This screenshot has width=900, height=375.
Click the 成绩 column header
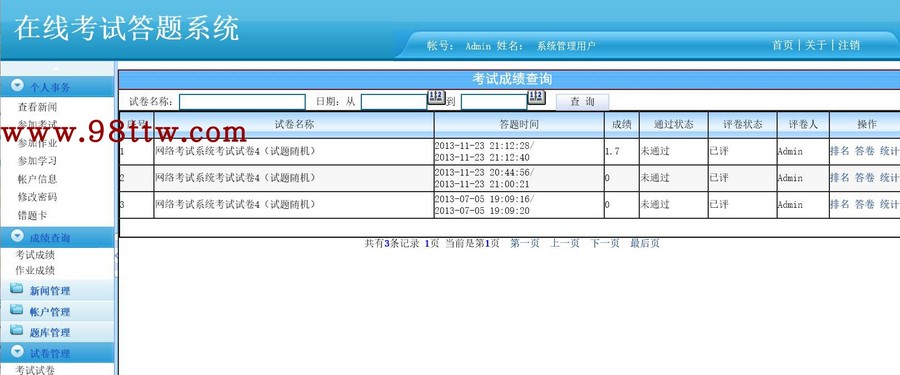click(622, 124)
